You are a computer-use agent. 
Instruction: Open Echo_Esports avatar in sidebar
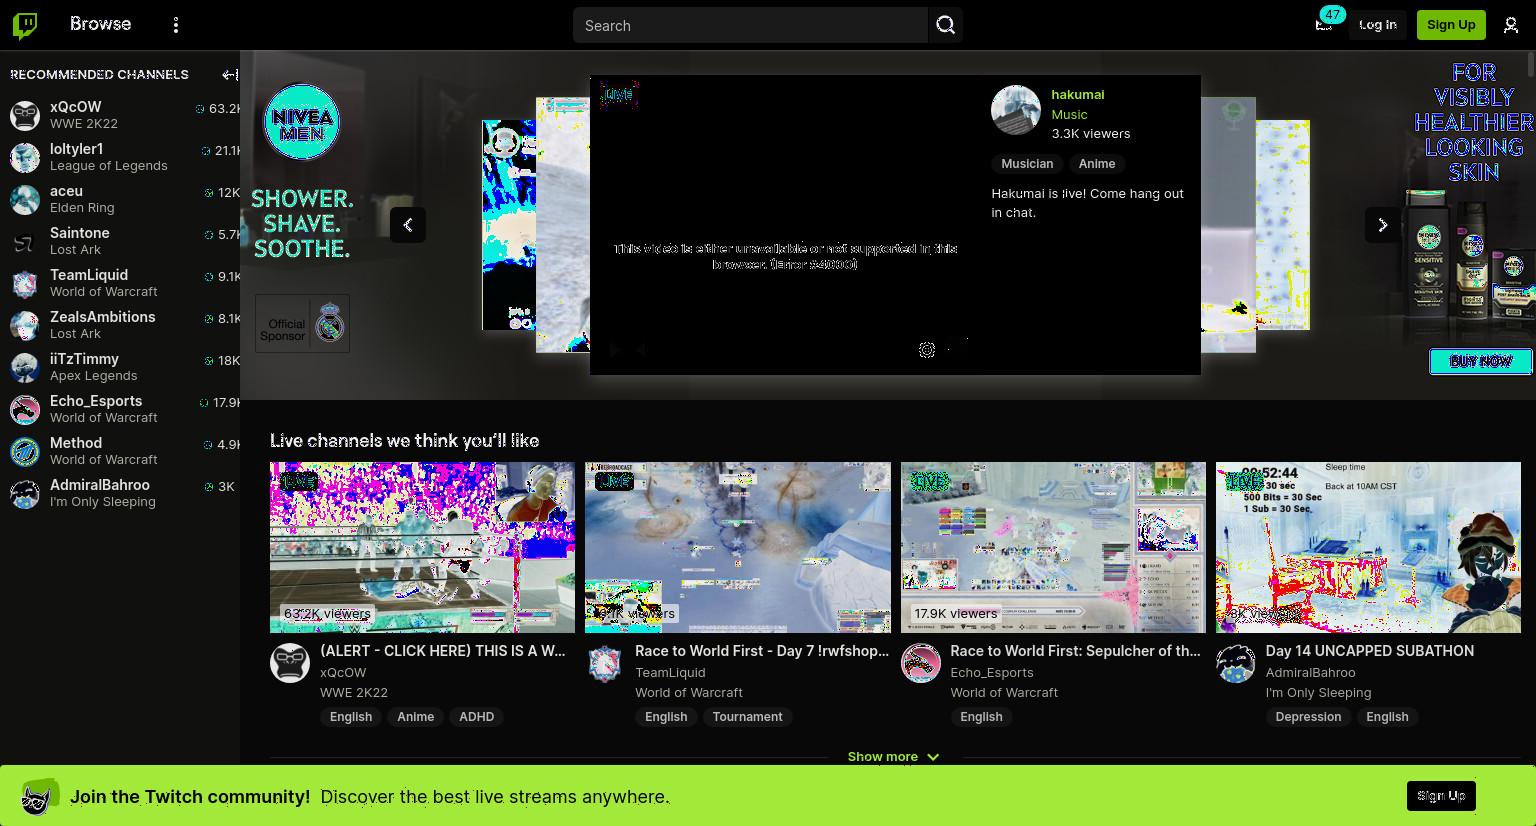pyautogui.click(x=25, y=409)
